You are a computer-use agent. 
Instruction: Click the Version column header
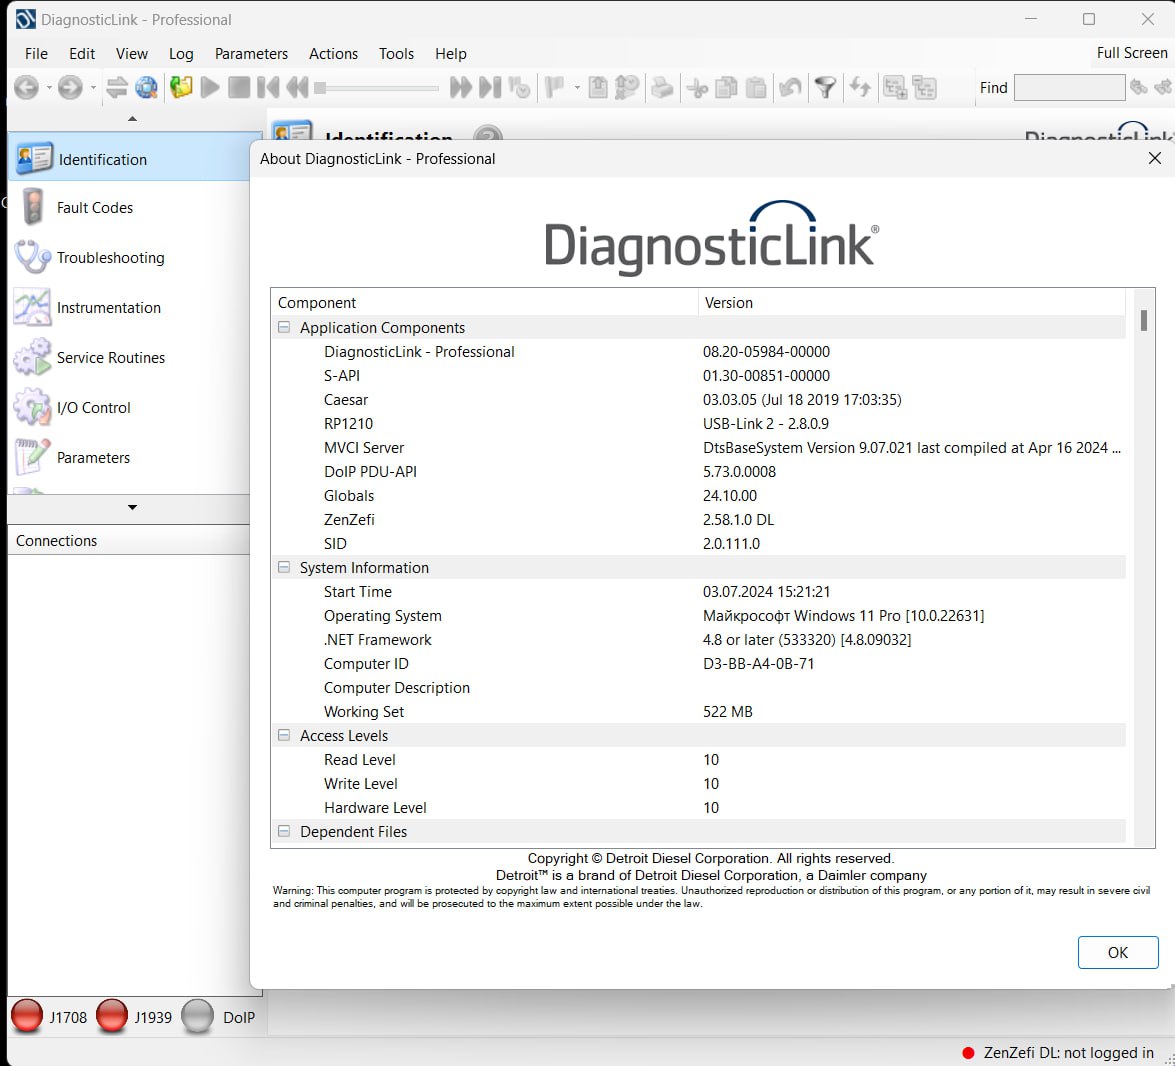click(x=912, y=303)
